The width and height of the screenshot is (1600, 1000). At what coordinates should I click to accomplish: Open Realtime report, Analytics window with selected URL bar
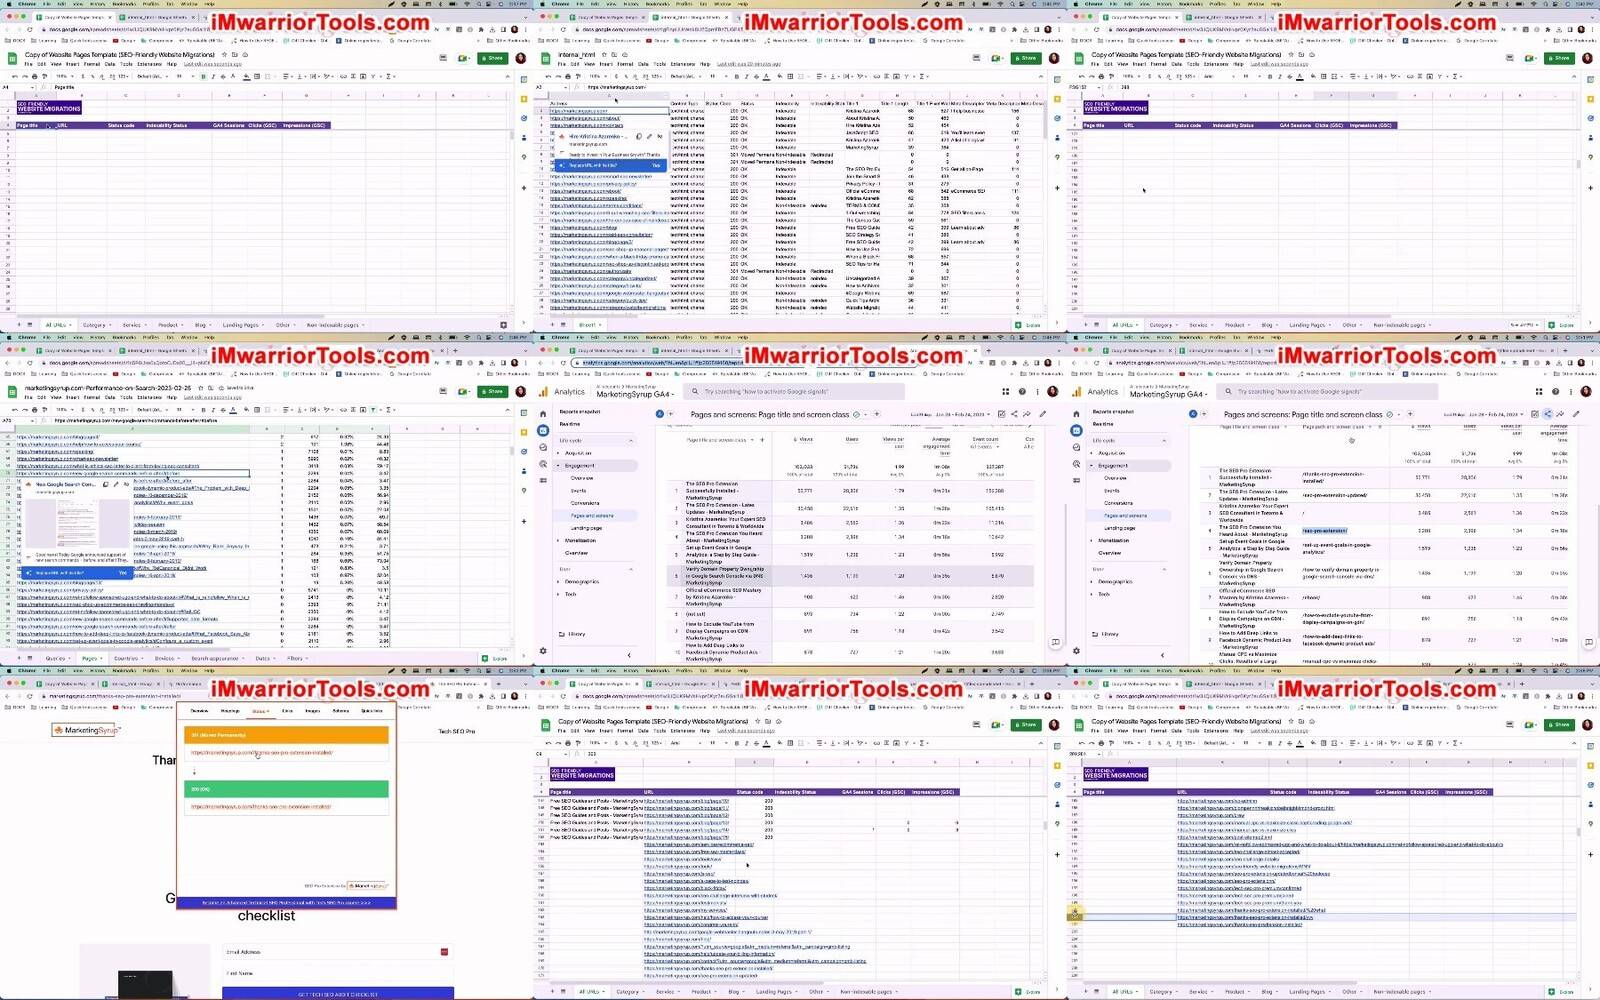pos(570,424)
